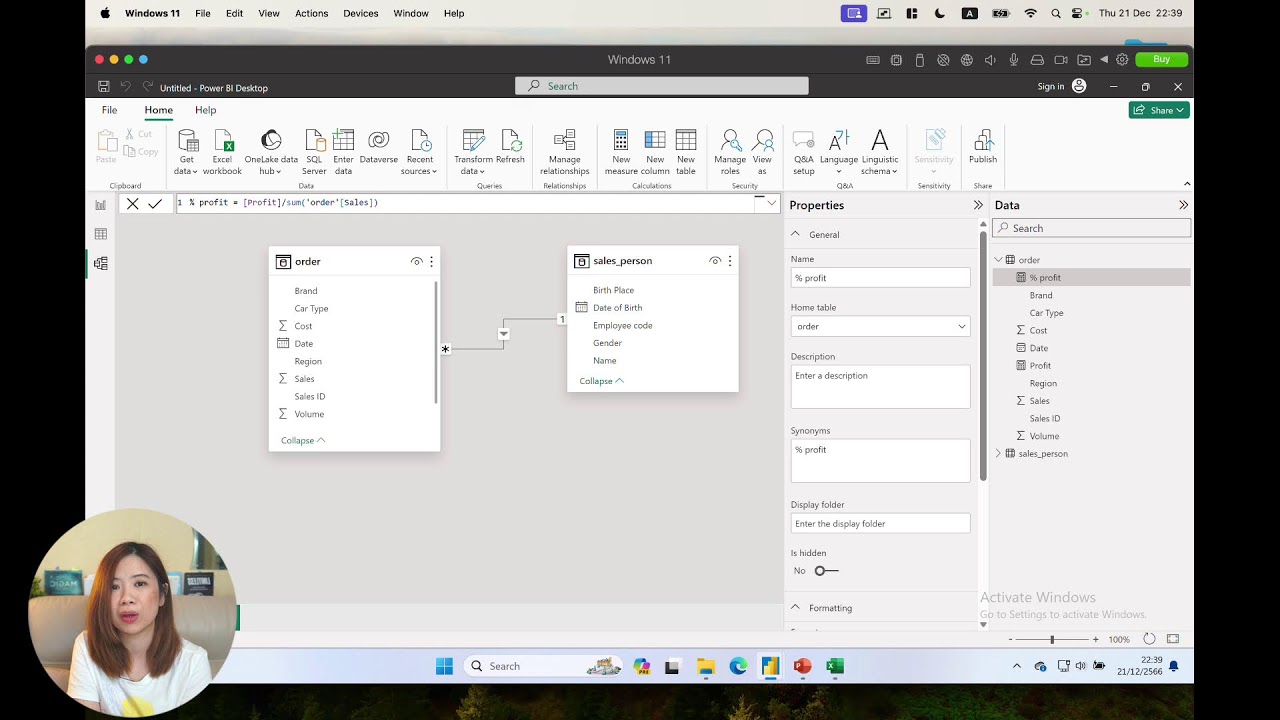Publish the report
This screenshot has width=1280, height=720.
pyautogui.click(x=983, y=146)
